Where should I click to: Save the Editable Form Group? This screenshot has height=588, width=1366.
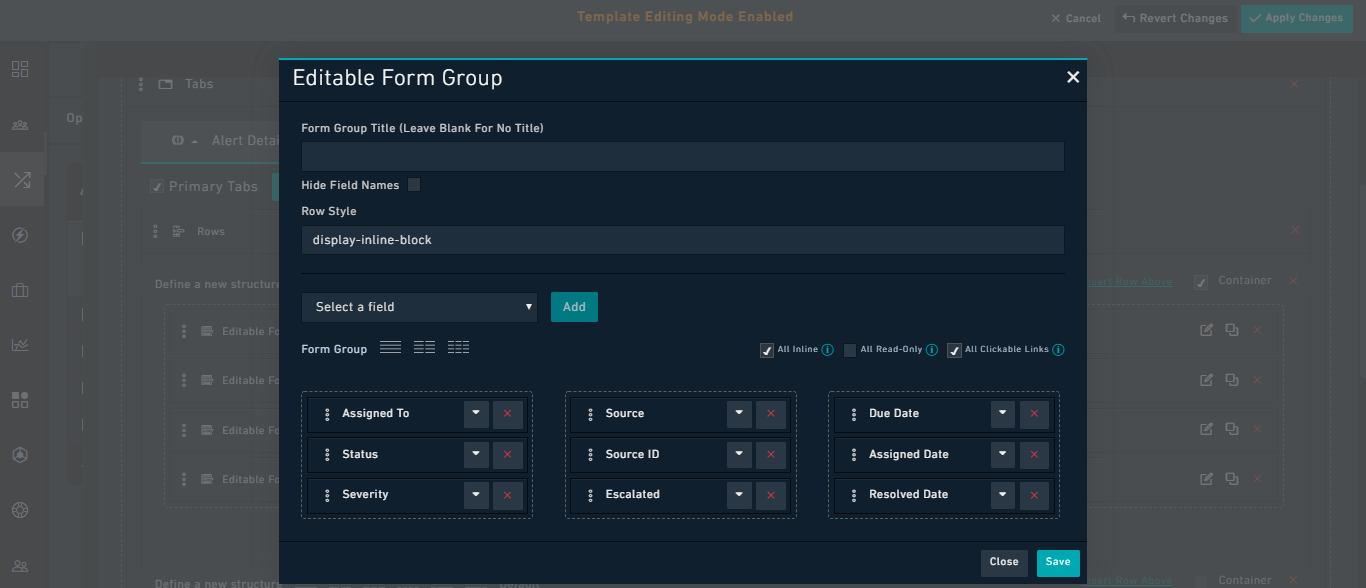1057,562
